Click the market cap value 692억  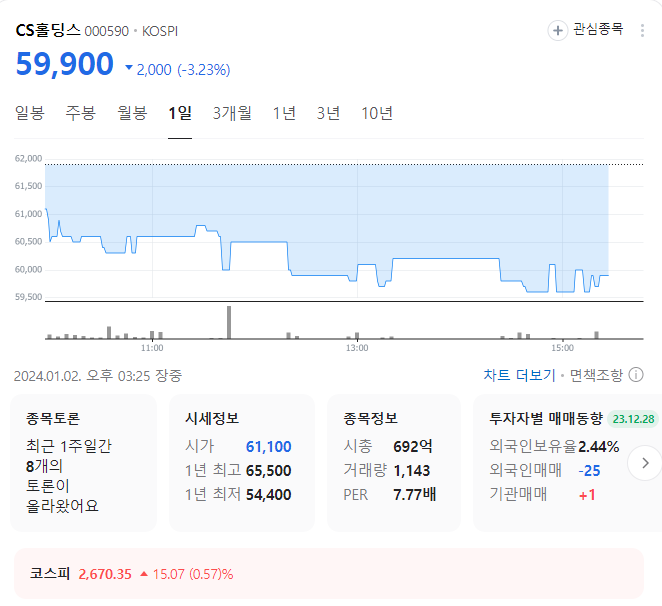(413, 447)
